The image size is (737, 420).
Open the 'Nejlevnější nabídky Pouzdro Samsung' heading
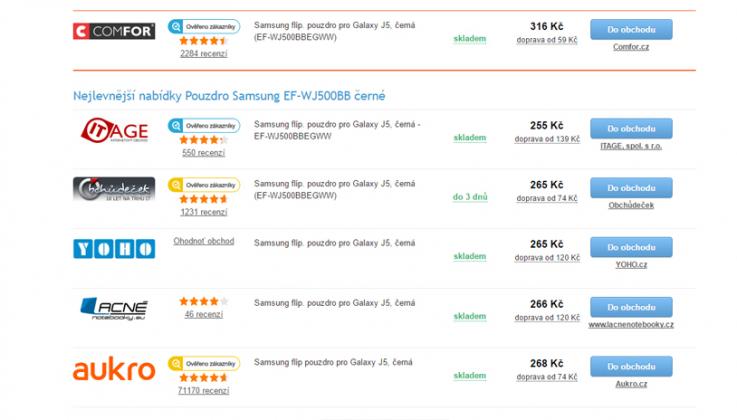pos(229,96)
